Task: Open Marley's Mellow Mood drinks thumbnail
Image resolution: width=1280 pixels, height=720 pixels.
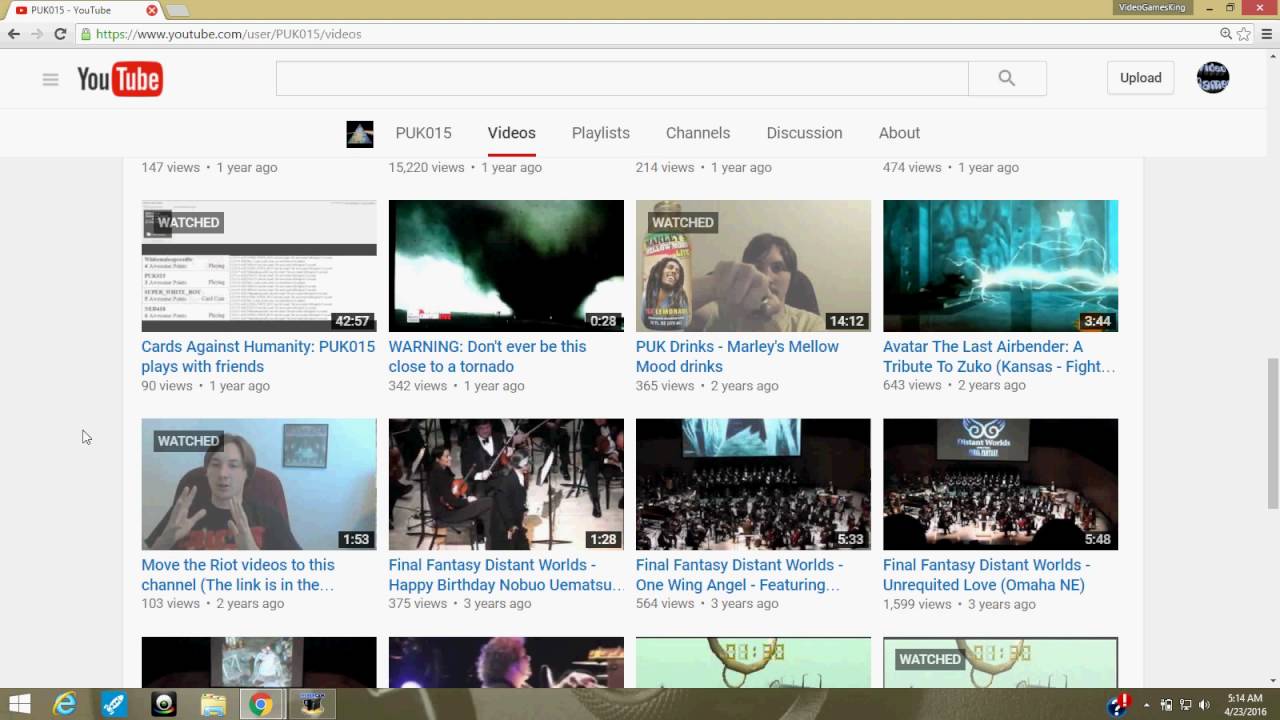Action: click(x=753, y=266)
